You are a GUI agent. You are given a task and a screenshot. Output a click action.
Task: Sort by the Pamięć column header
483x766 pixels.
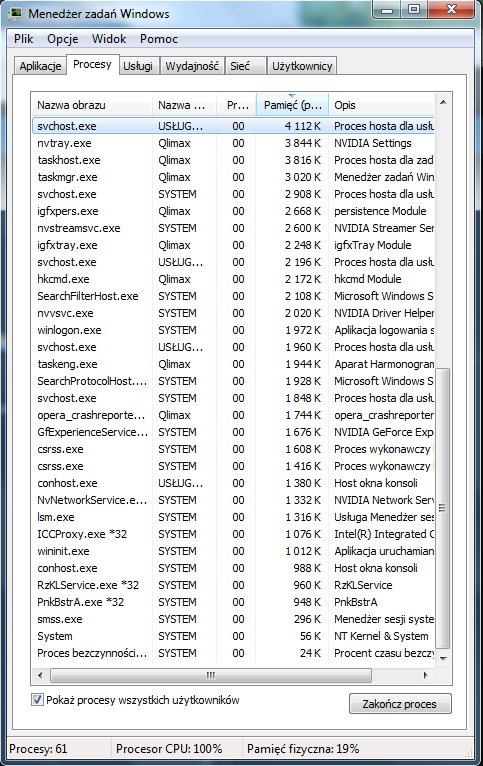[x=292, y=105]
